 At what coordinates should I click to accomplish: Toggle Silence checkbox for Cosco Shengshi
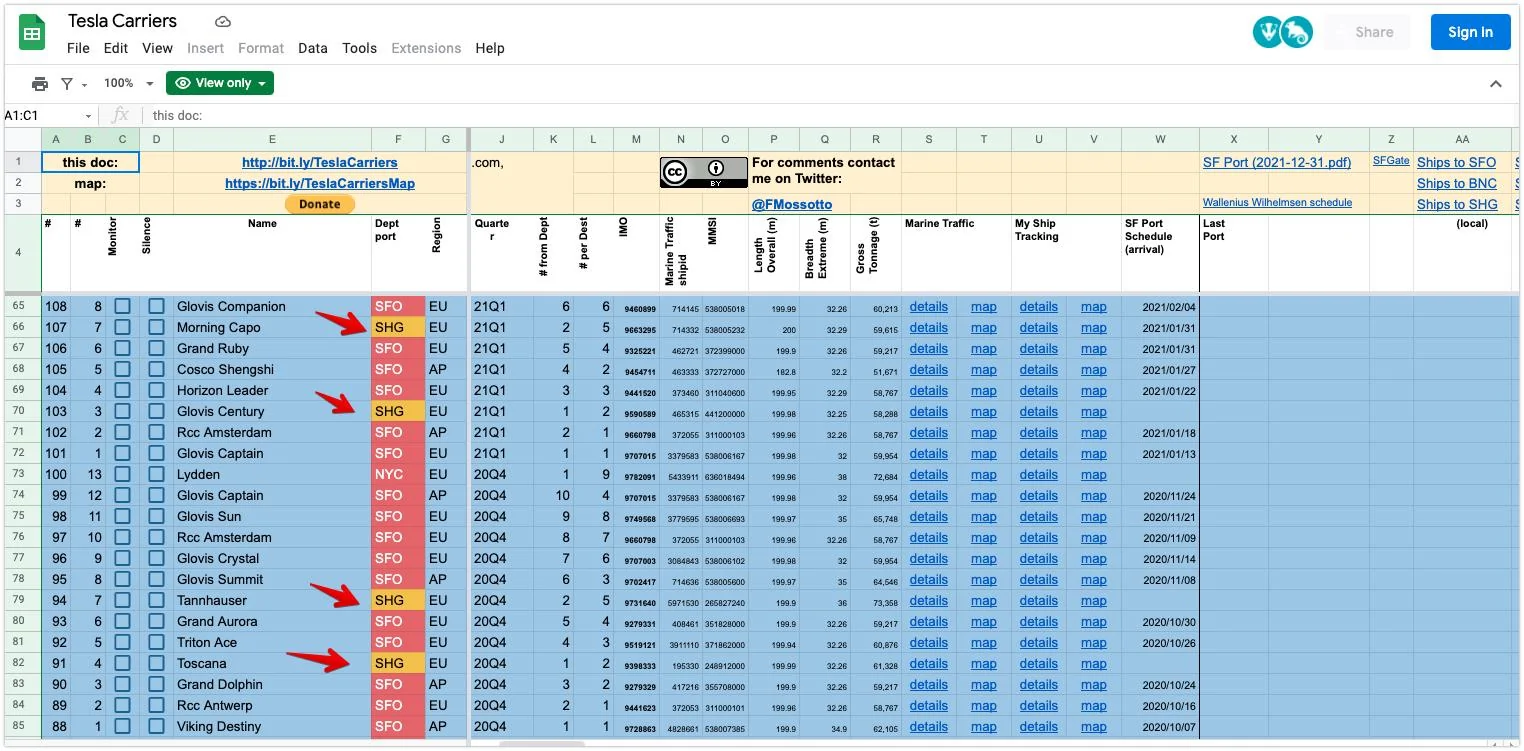coord(156,370)
